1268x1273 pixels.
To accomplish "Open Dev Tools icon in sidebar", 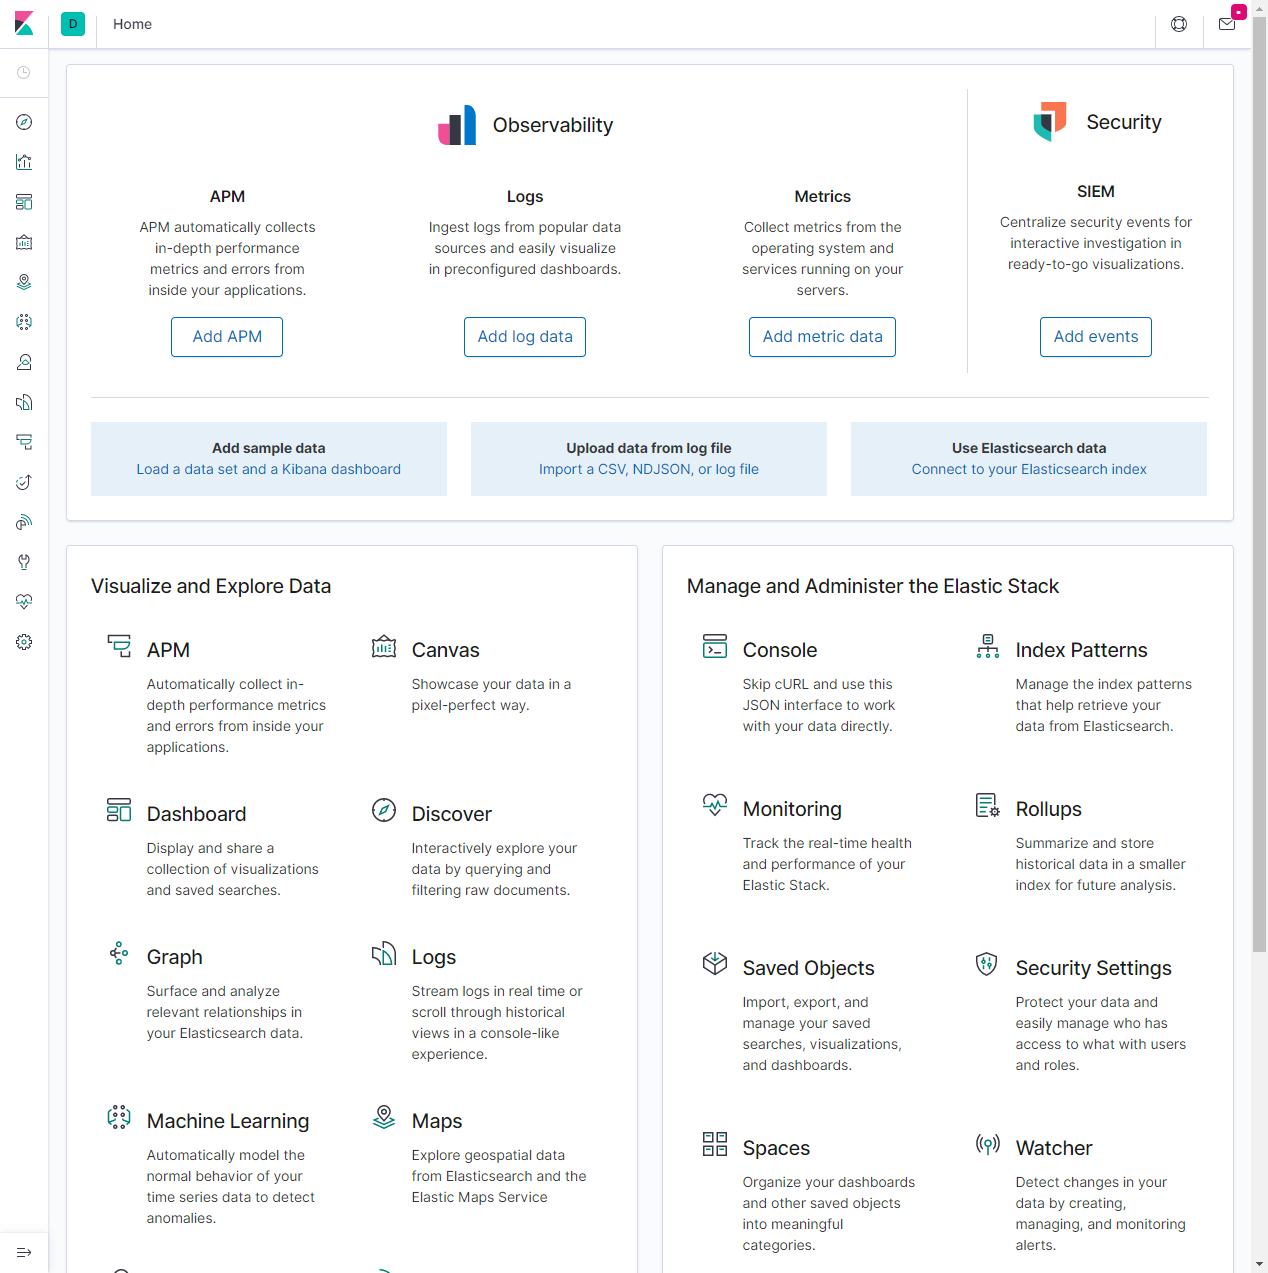I will pos(24,562).
